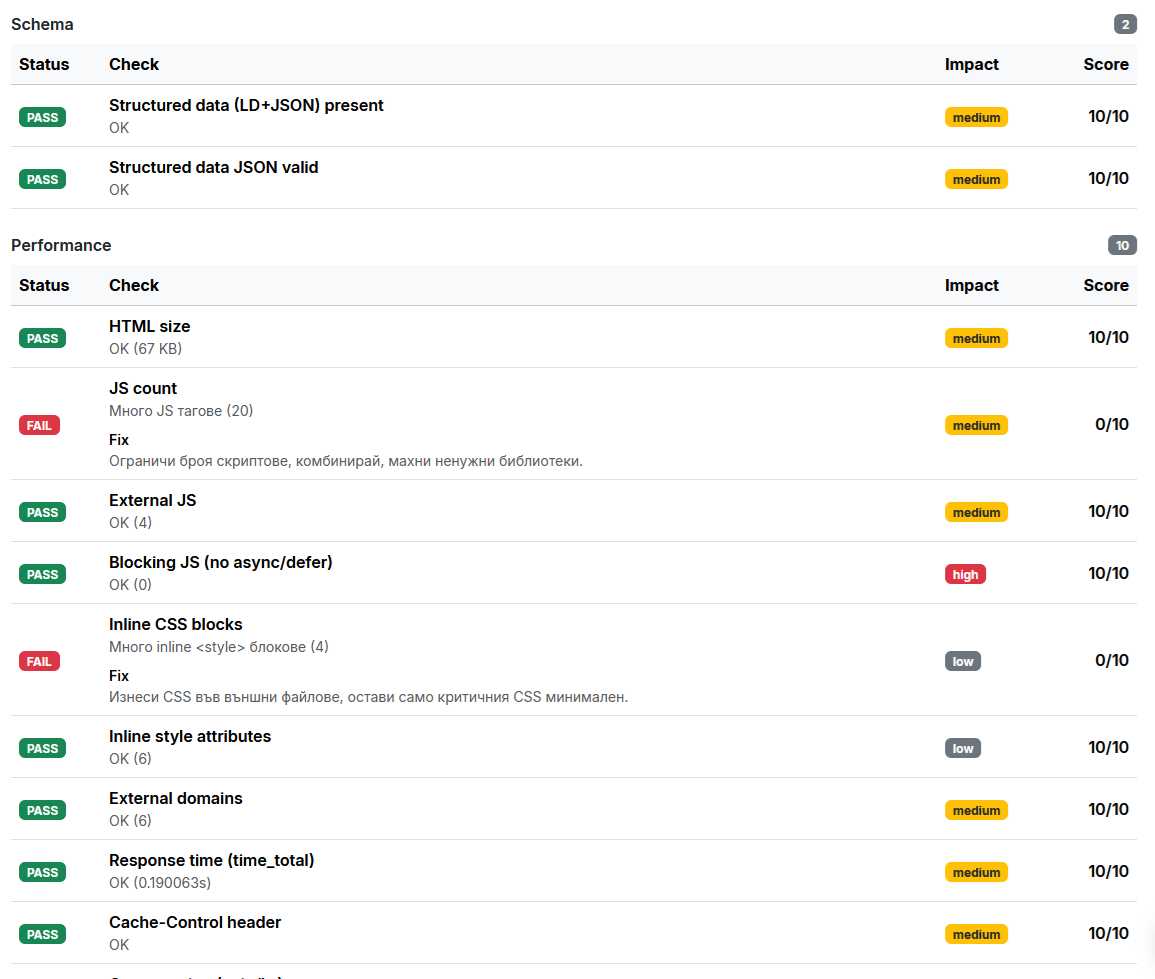Screen dimensions: 1155x979
Task: Click the red high impact badge
Action: coord(965,574)
